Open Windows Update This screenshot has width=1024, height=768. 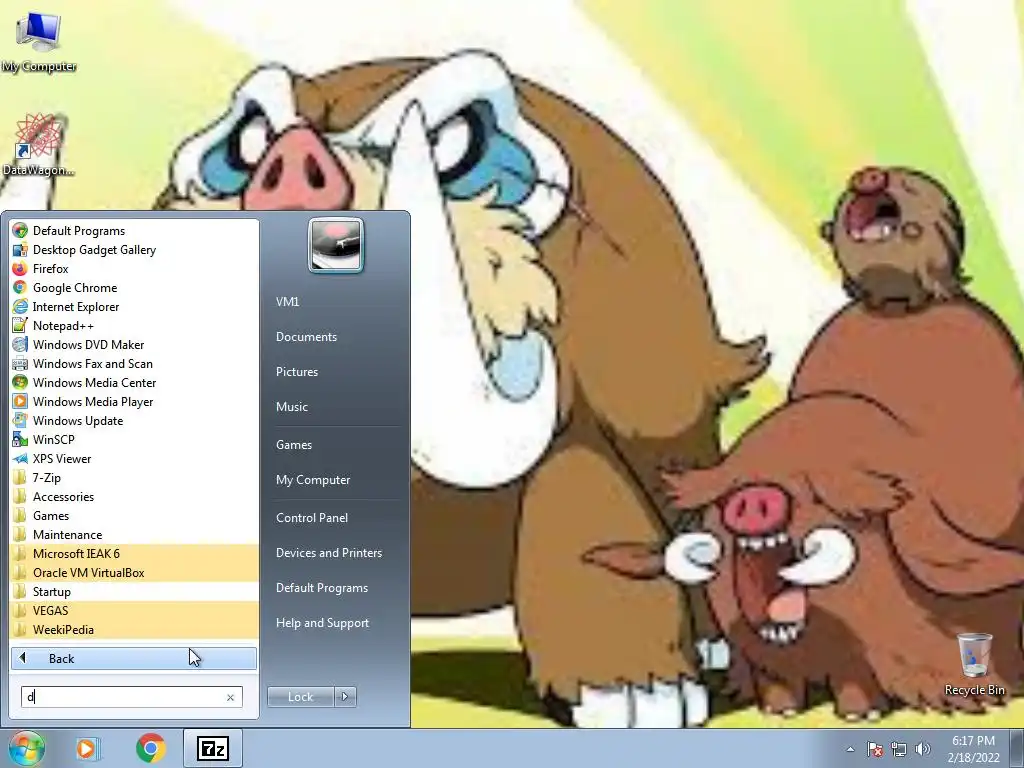pos(134,420)
